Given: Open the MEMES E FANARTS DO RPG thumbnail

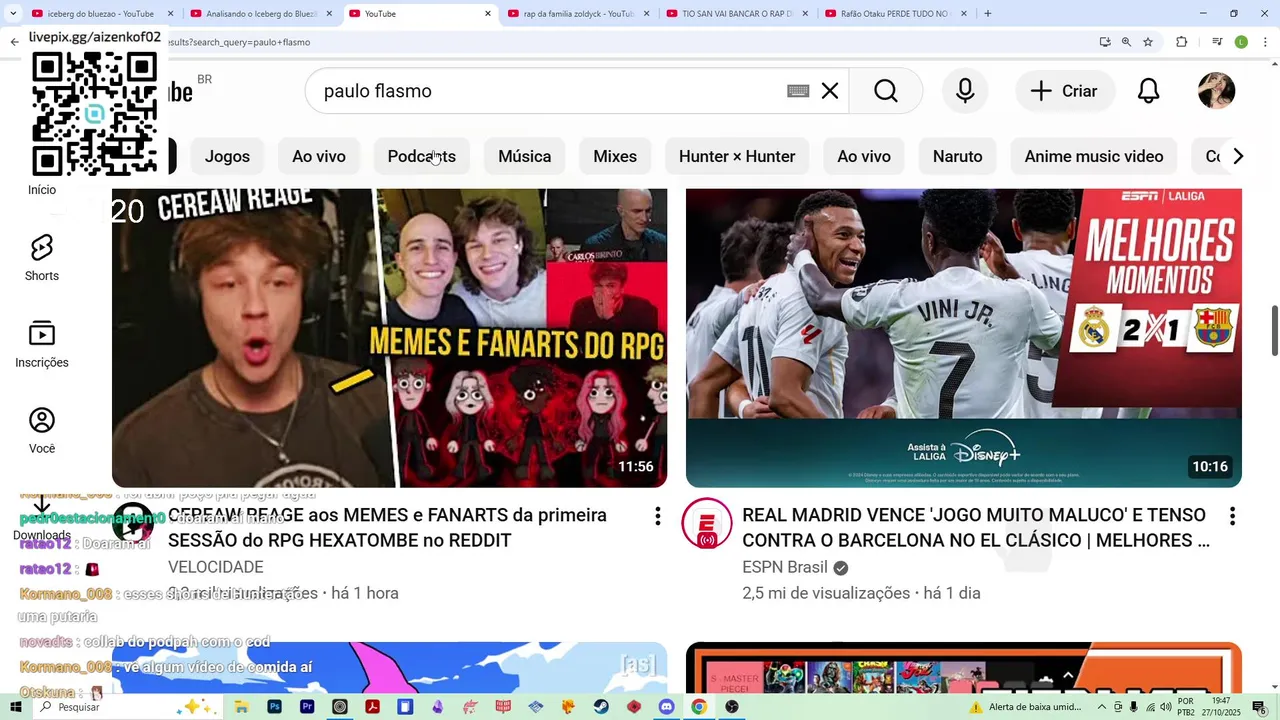Looking at the screenshot, I should 389,338.
